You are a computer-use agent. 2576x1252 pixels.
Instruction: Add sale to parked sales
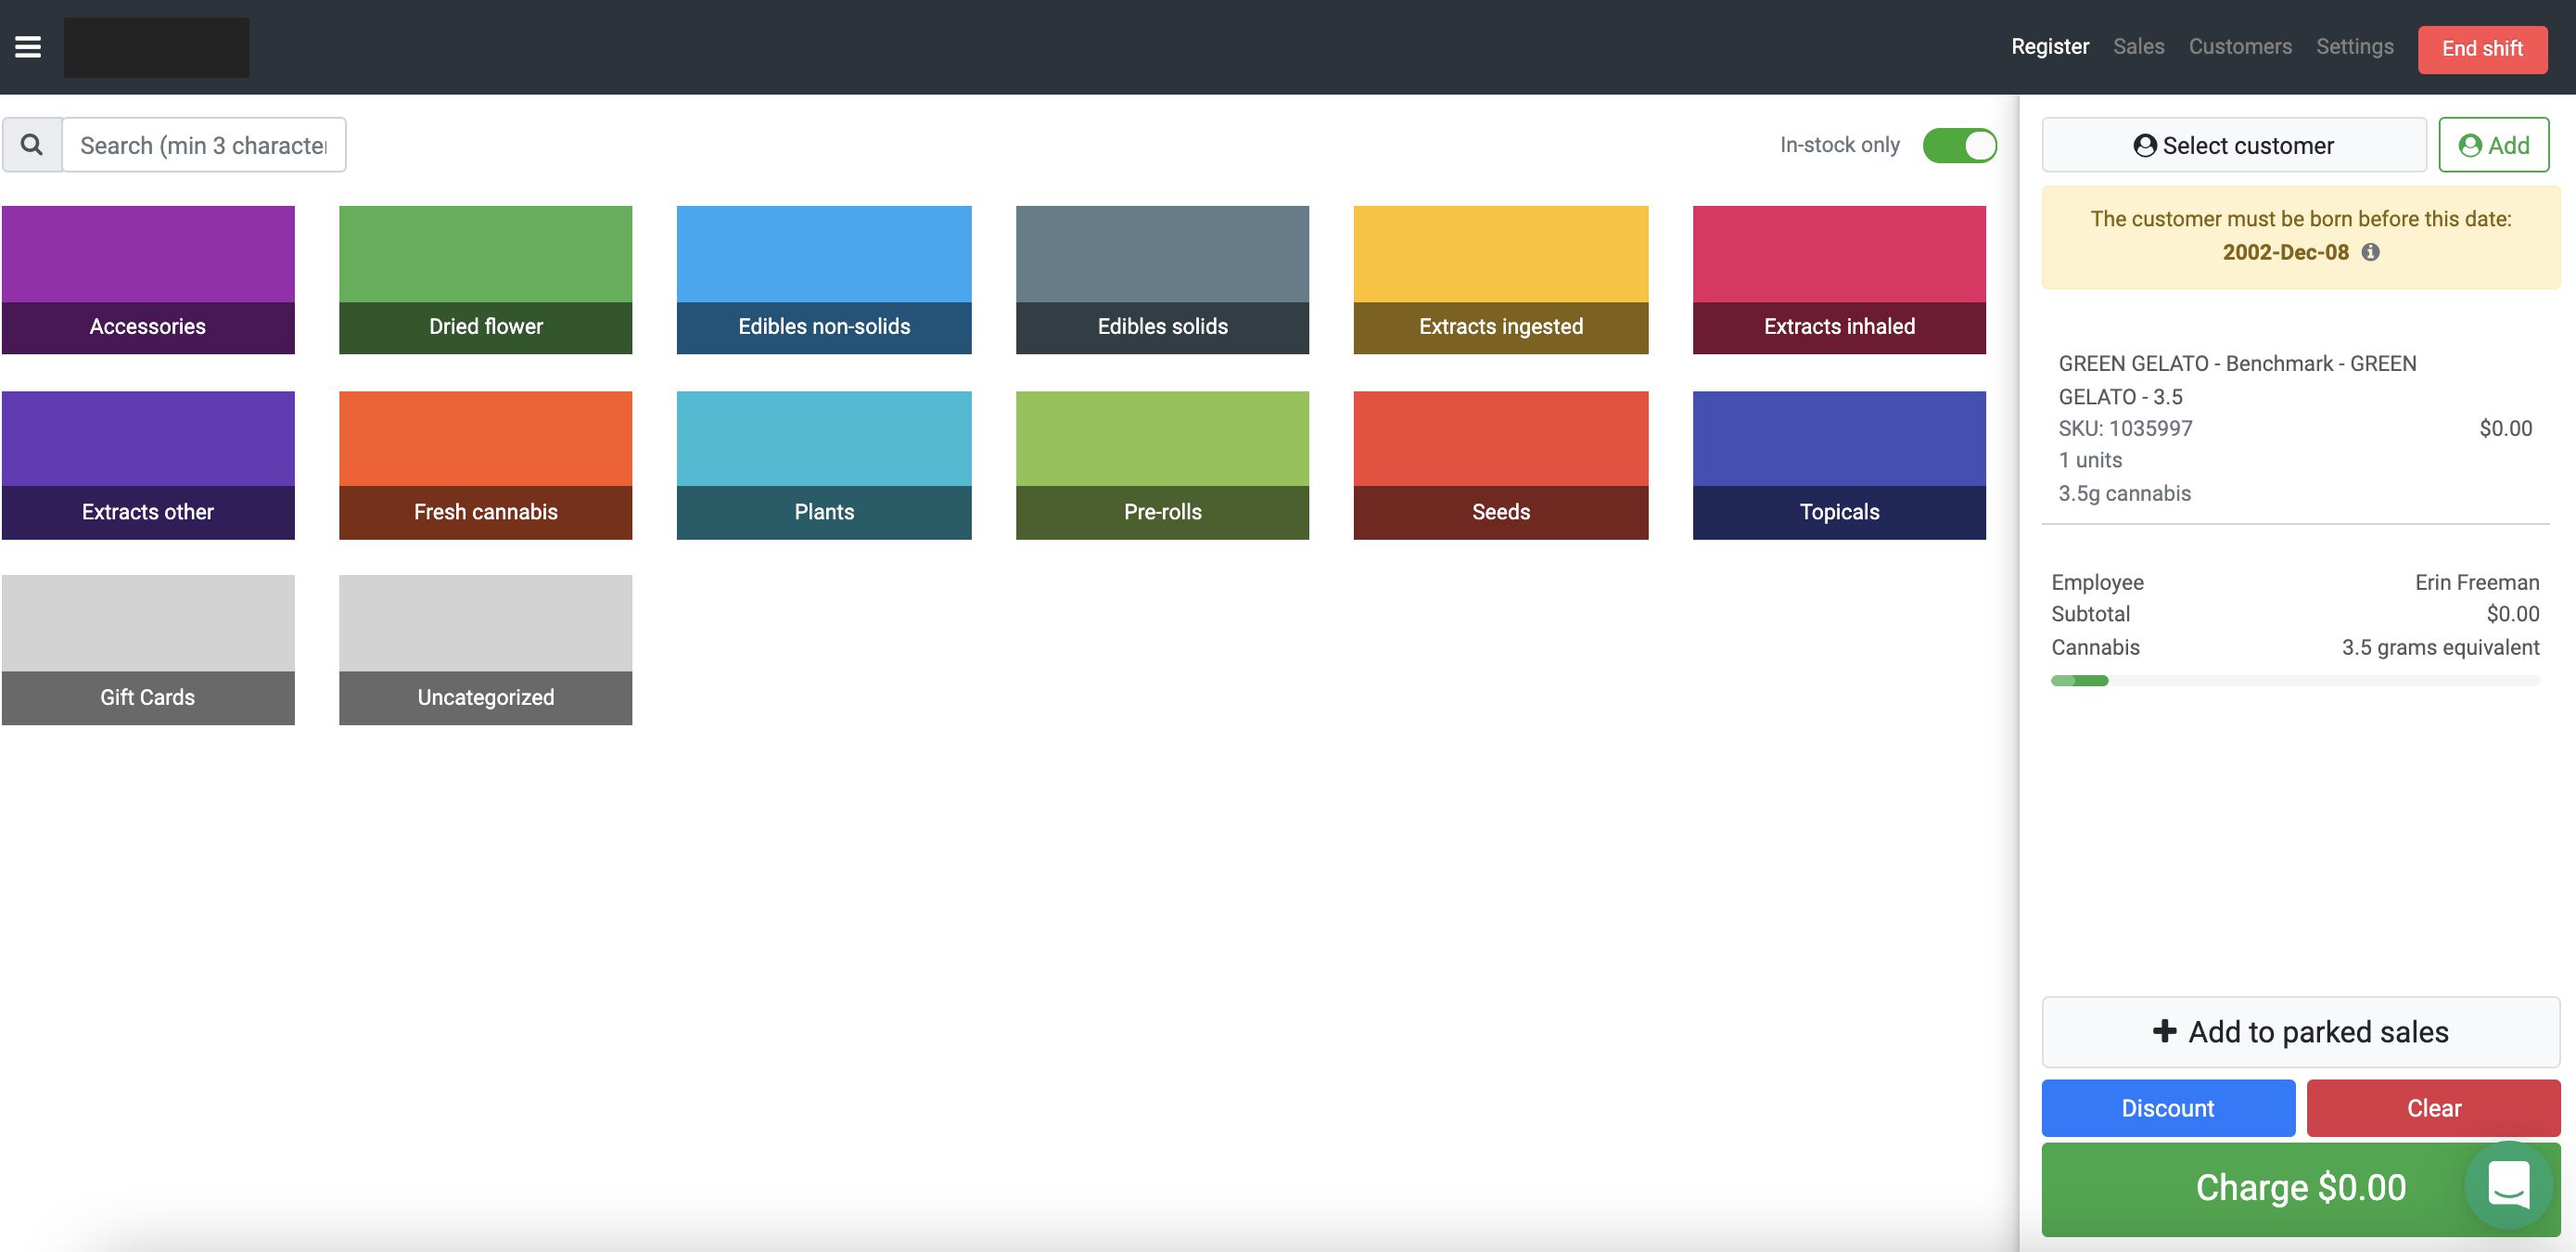pos(2299,1031)
